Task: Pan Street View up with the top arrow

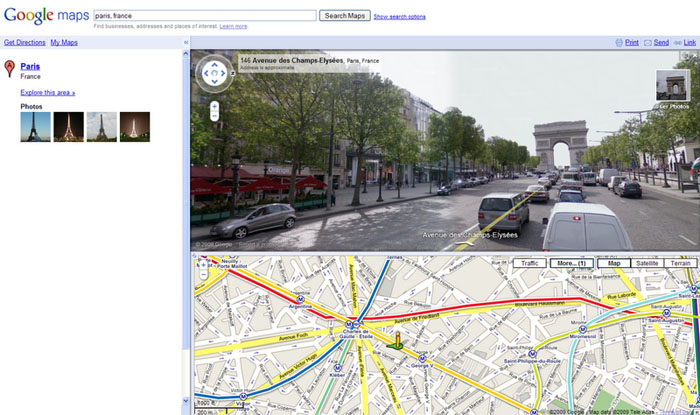Action: [214, 65]
